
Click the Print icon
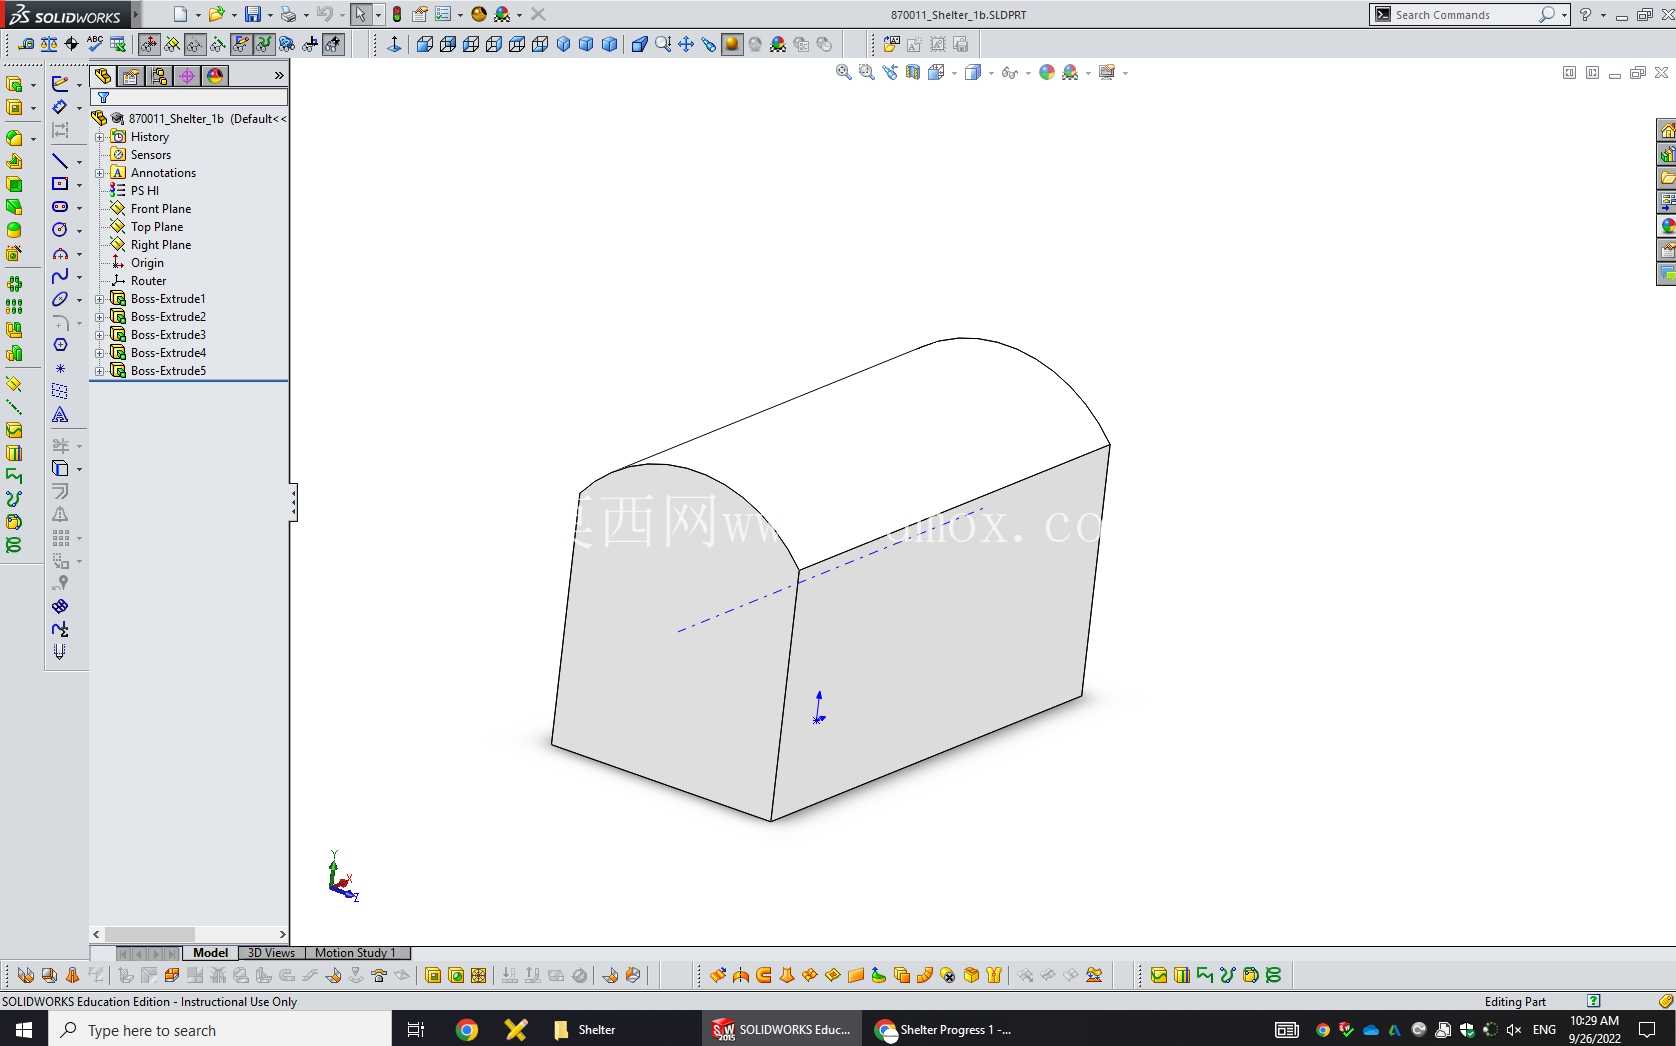click(x=288, y=14)
